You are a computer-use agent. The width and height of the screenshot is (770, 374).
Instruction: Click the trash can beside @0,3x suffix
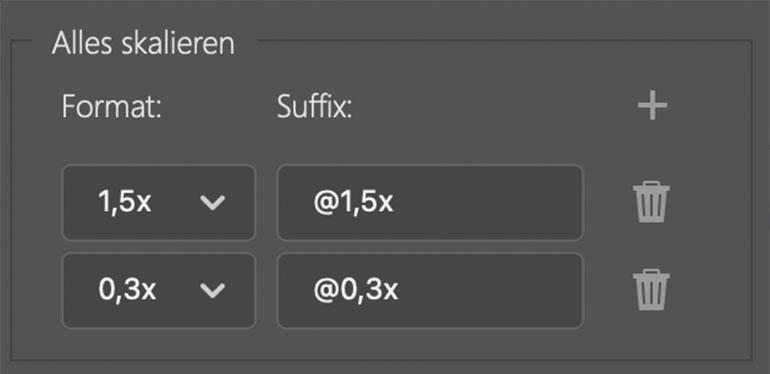[651, 290]
